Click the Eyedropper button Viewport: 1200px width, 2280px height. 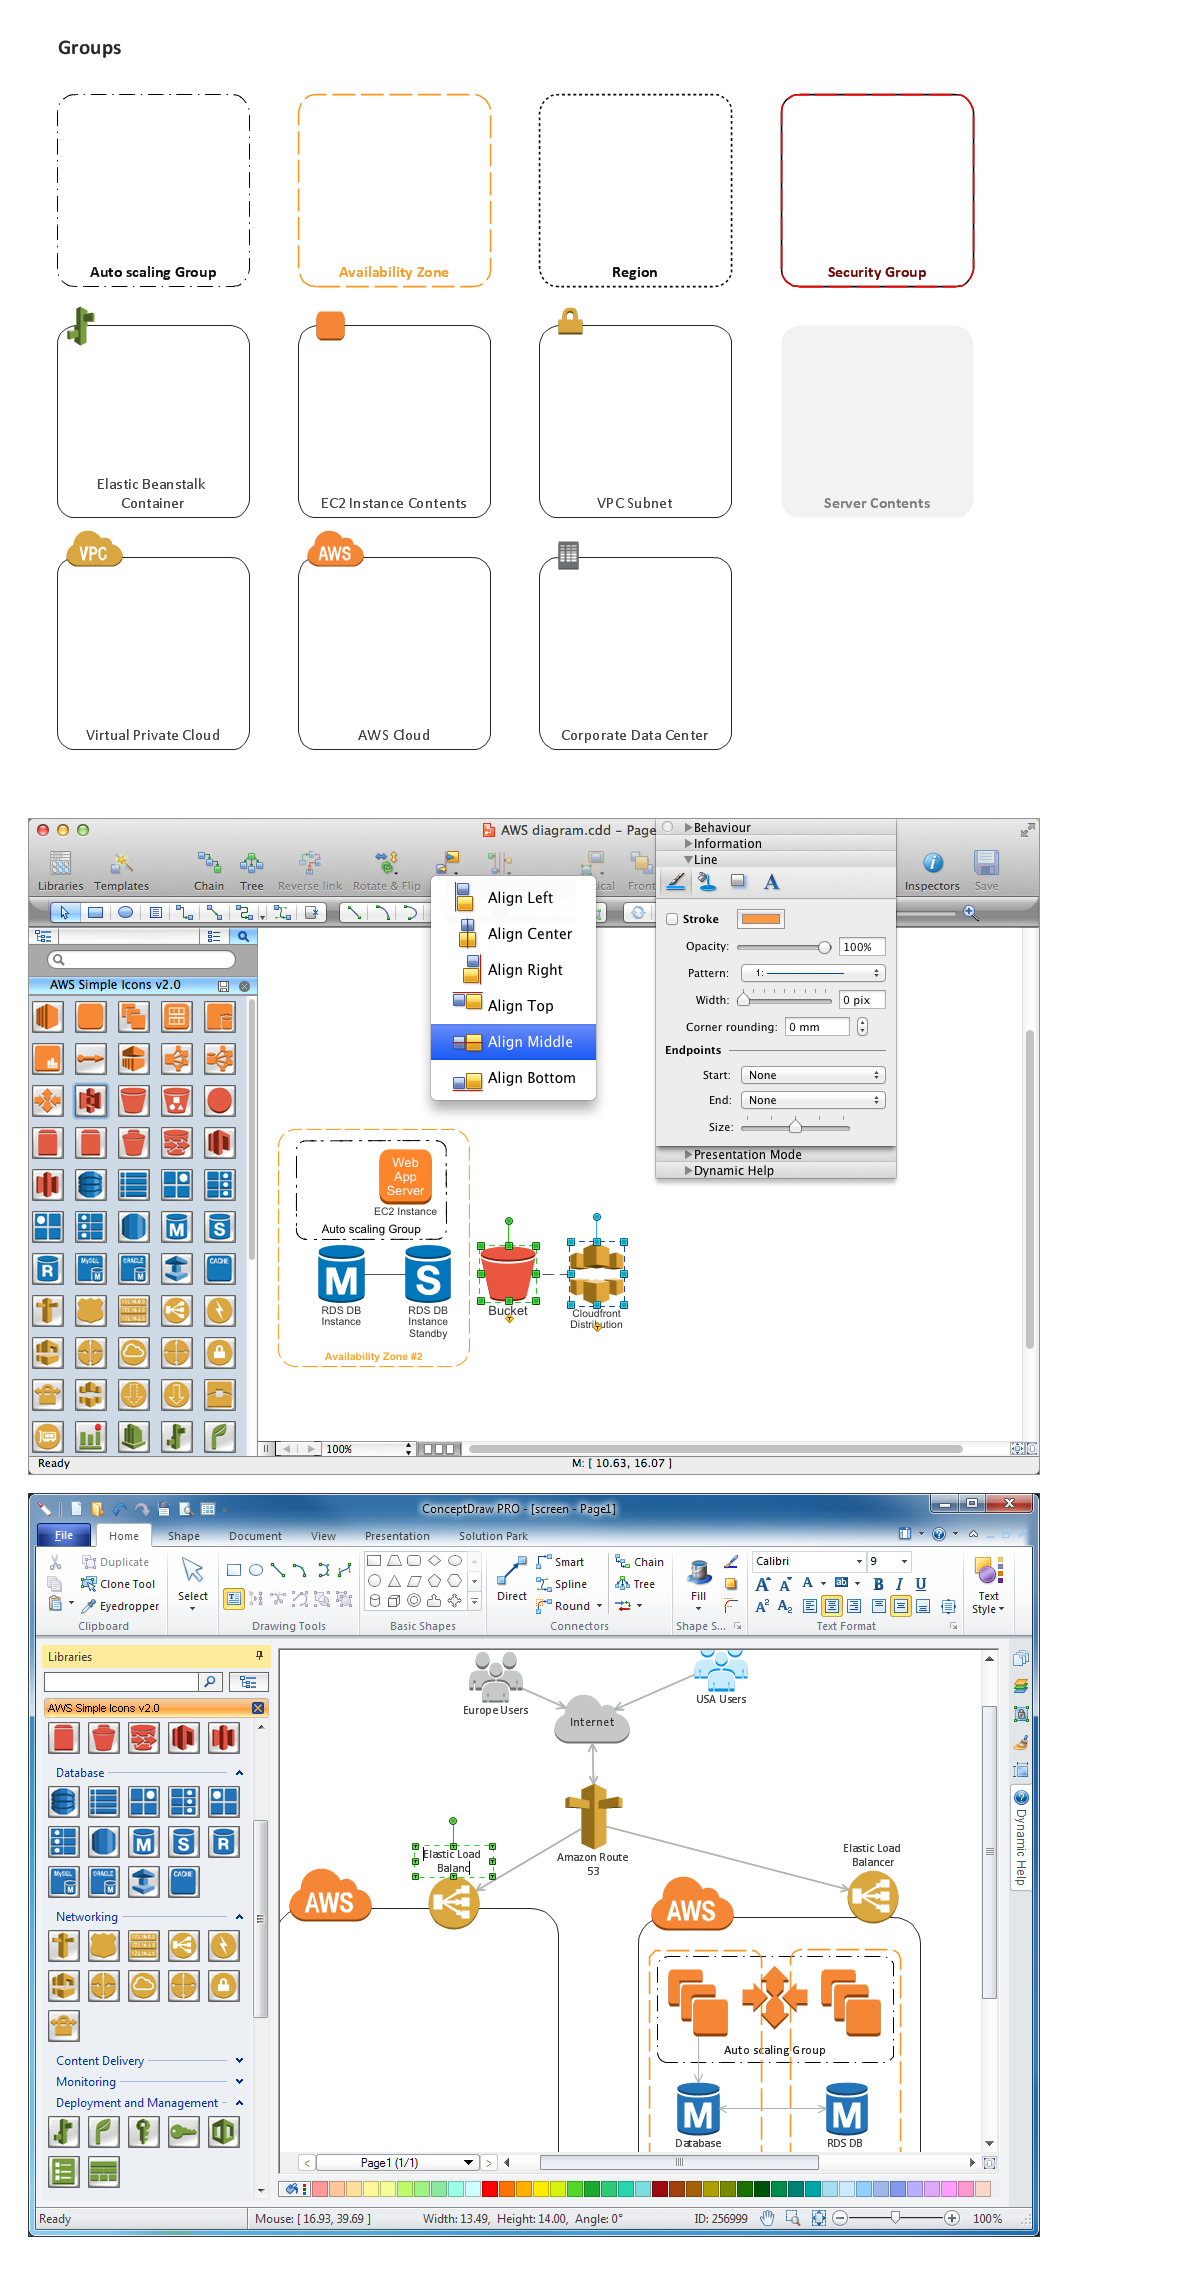[x=120, y=1606]
